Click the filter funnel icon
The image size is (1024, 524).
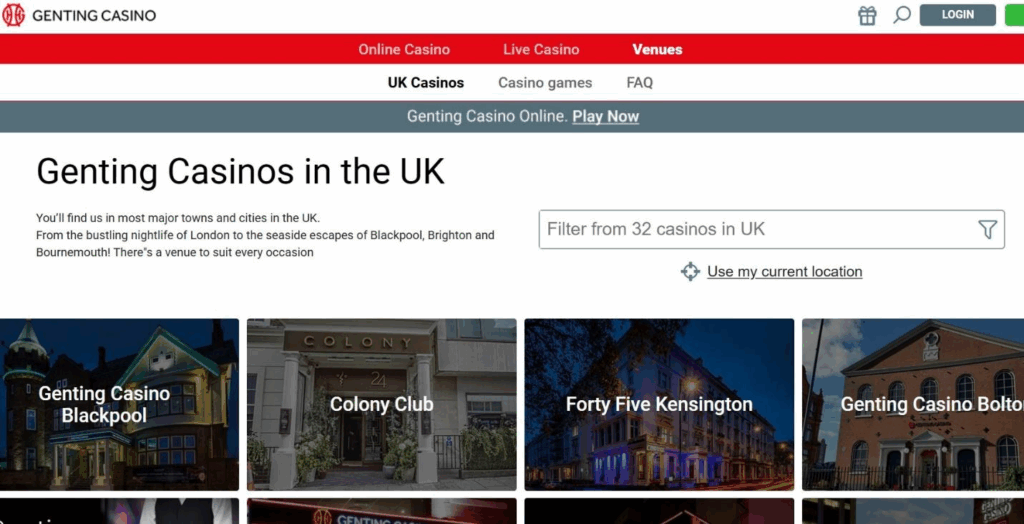987,229
